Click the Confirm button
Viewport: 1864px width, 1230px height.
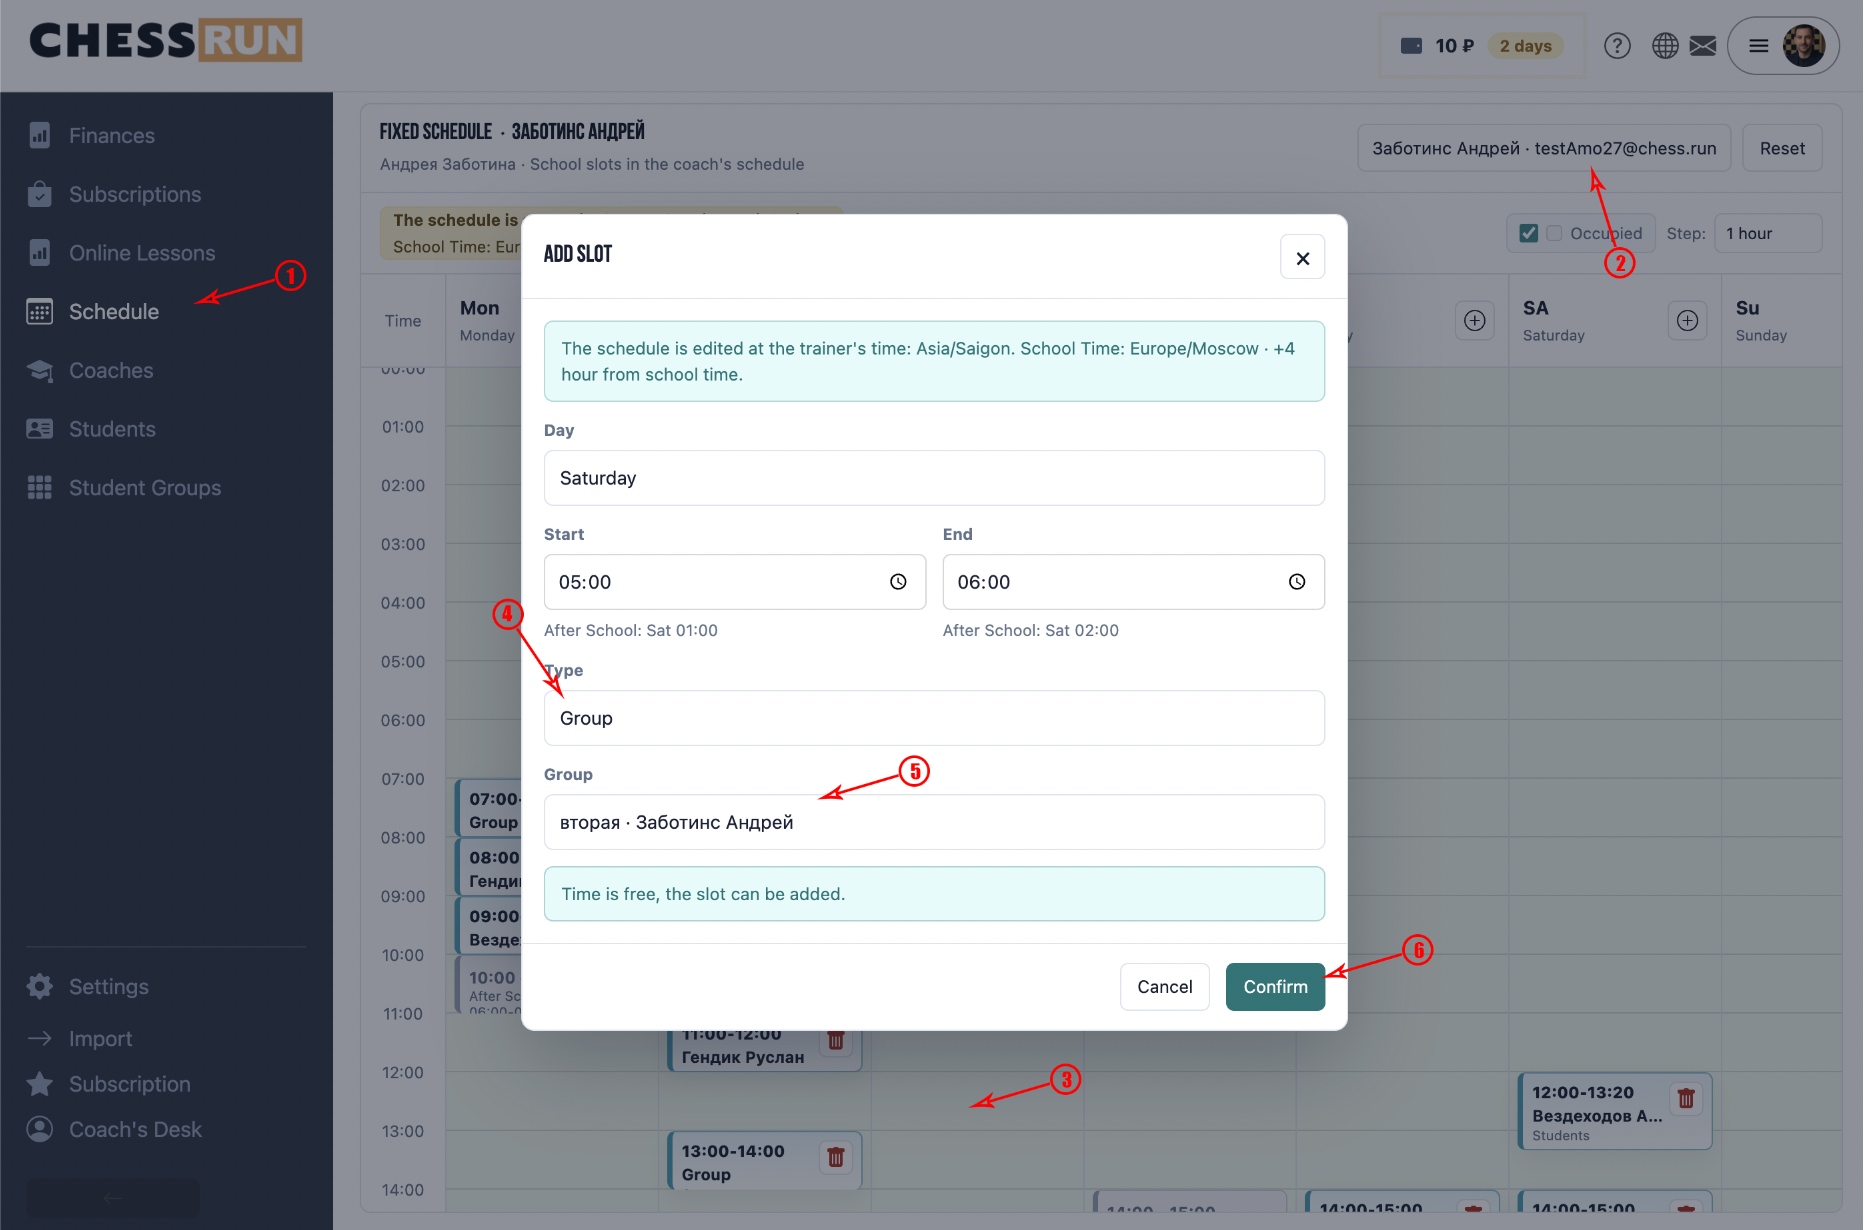pyautogui.click(x=1275, y=987)
